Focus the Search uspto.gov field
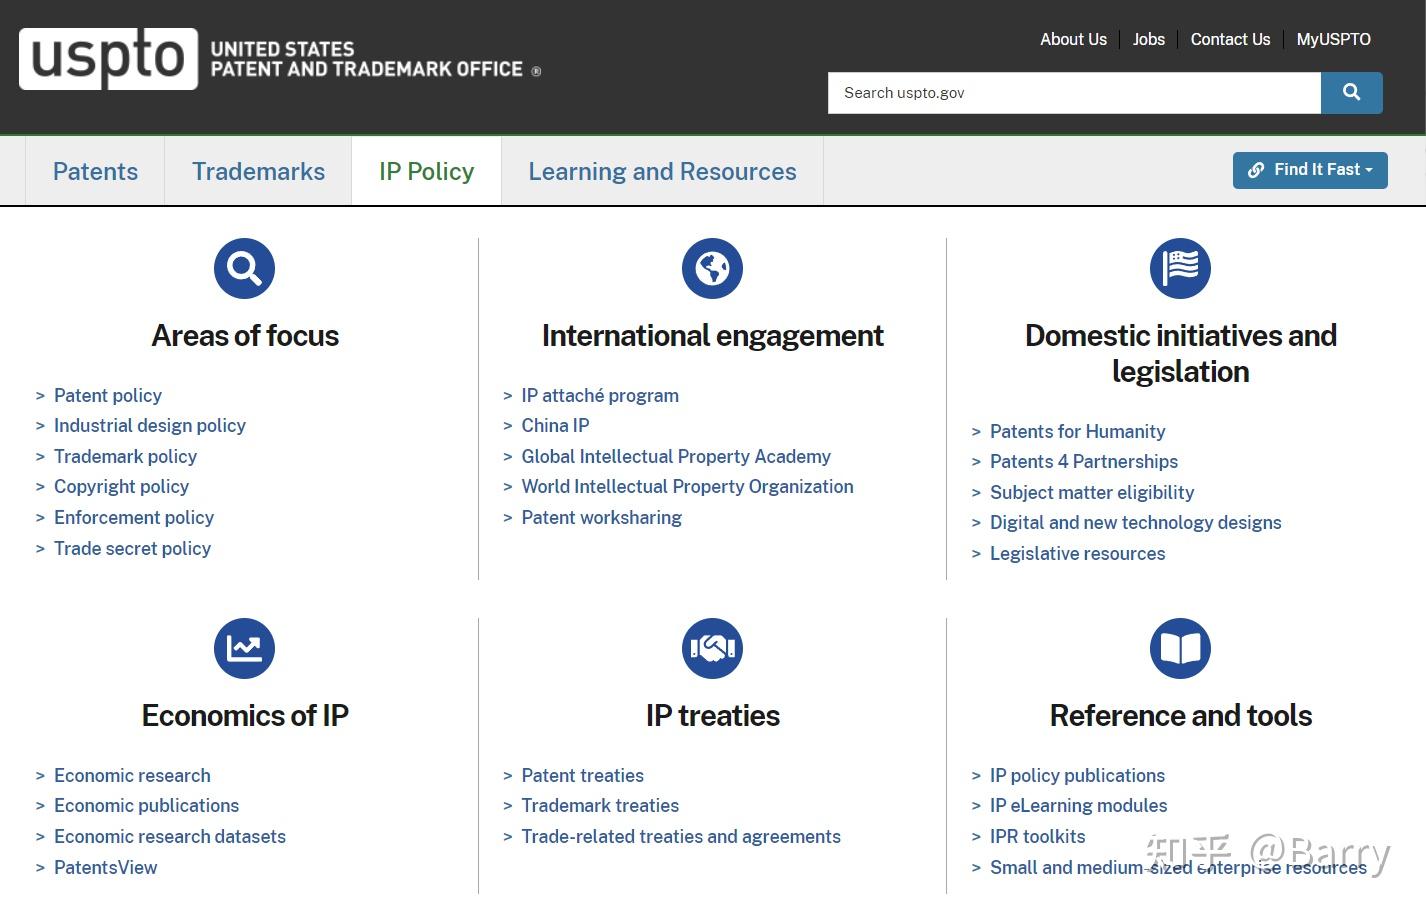The width and height of the screenshot is (1426, 917). [x=1074, y=93]
